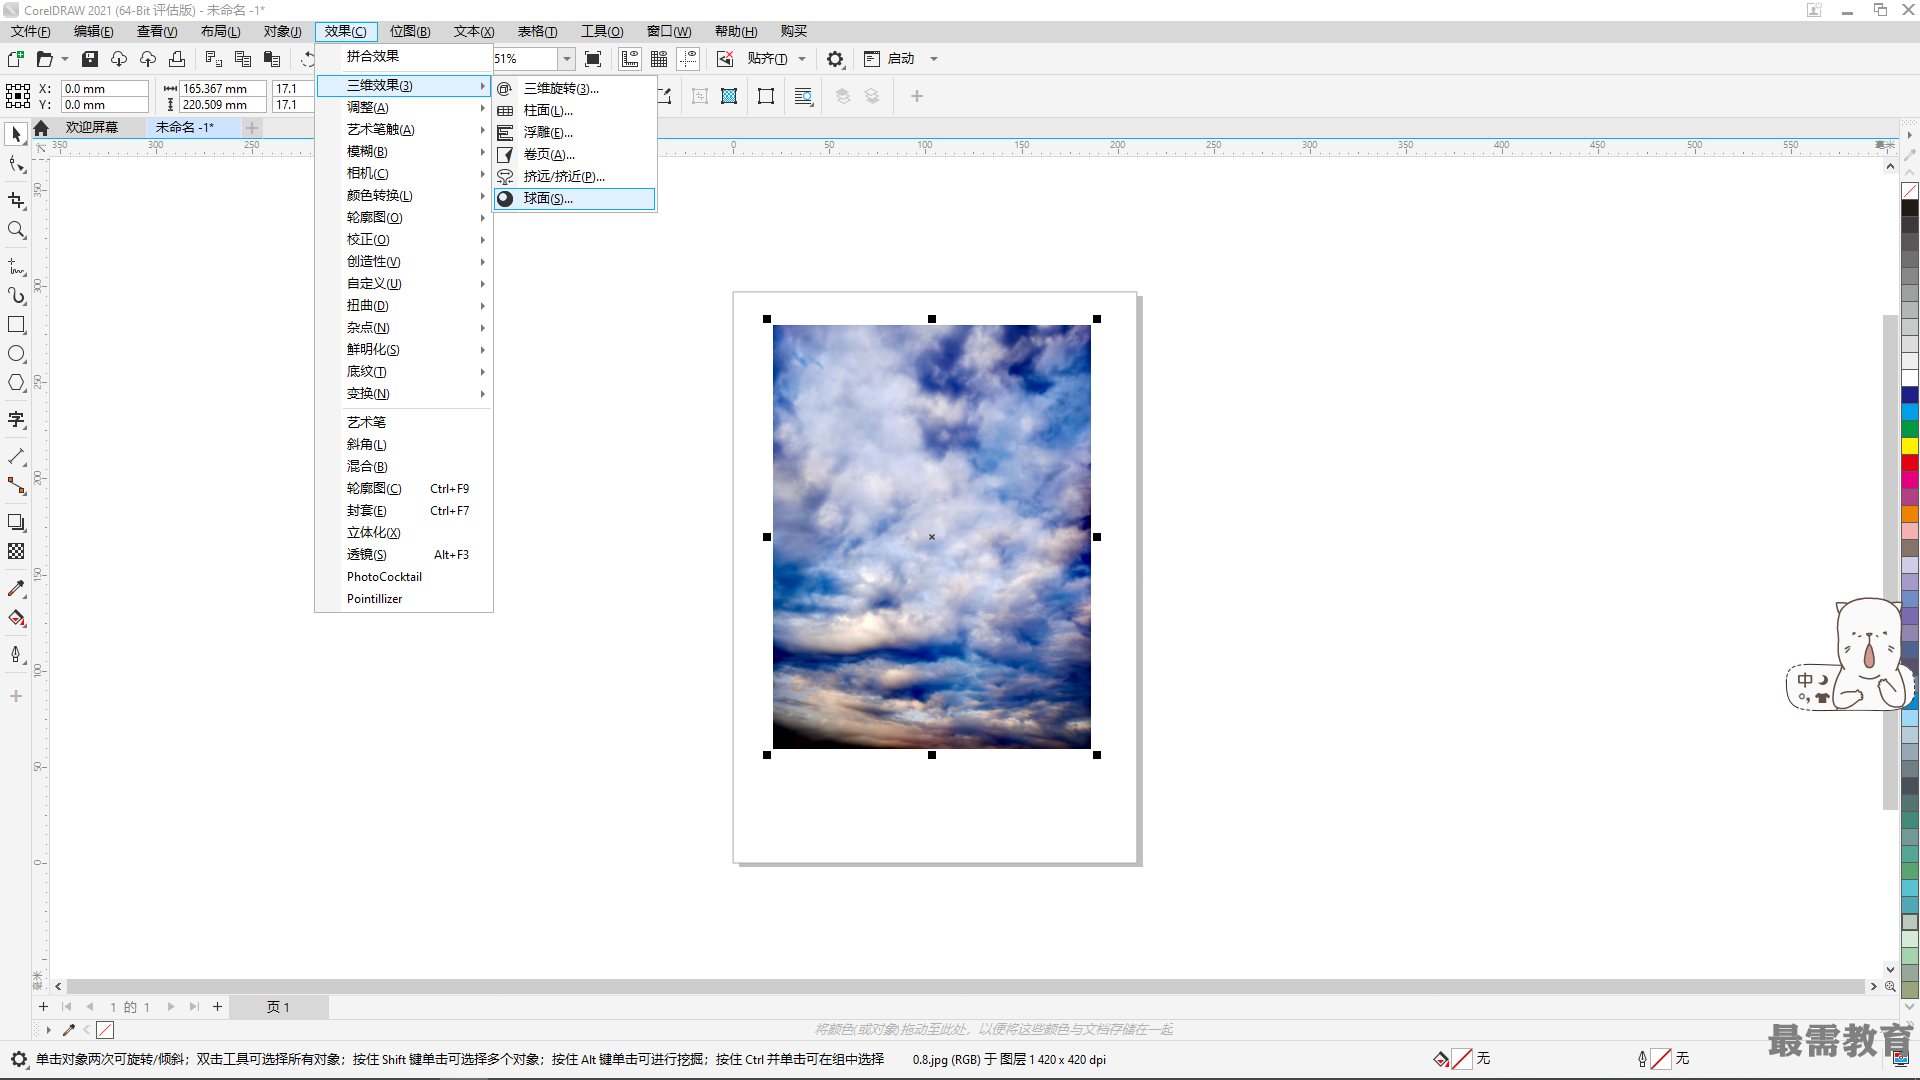Choose 三维旋转(3)... from submenu
This screenshot has height=1080, width=1920.
575,88
